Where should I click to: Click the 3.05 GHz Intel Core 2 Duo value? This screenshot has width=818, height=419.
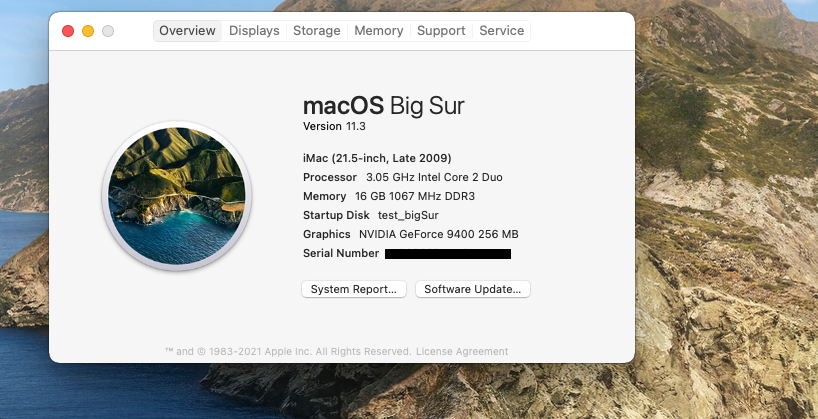[x=434, y=177]
